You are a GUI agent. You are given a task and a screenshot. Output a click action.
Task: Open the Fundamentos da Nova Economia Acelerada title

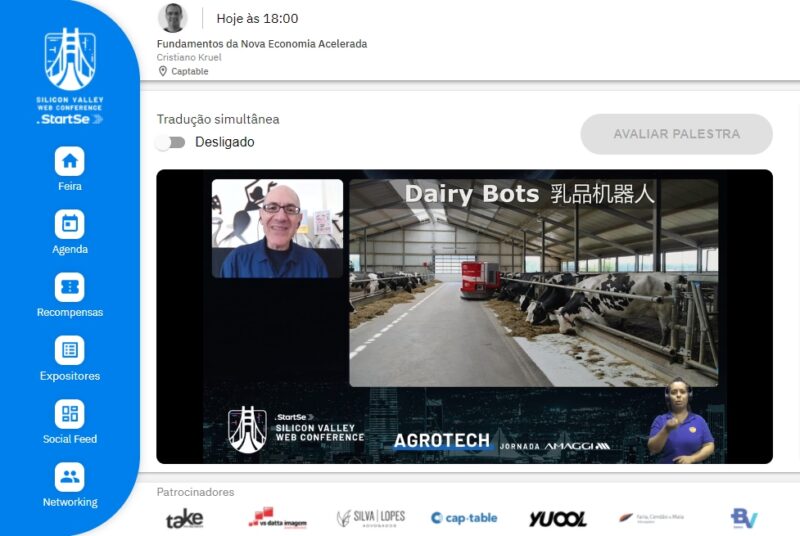pyautogui.click(x=262, y=44)
